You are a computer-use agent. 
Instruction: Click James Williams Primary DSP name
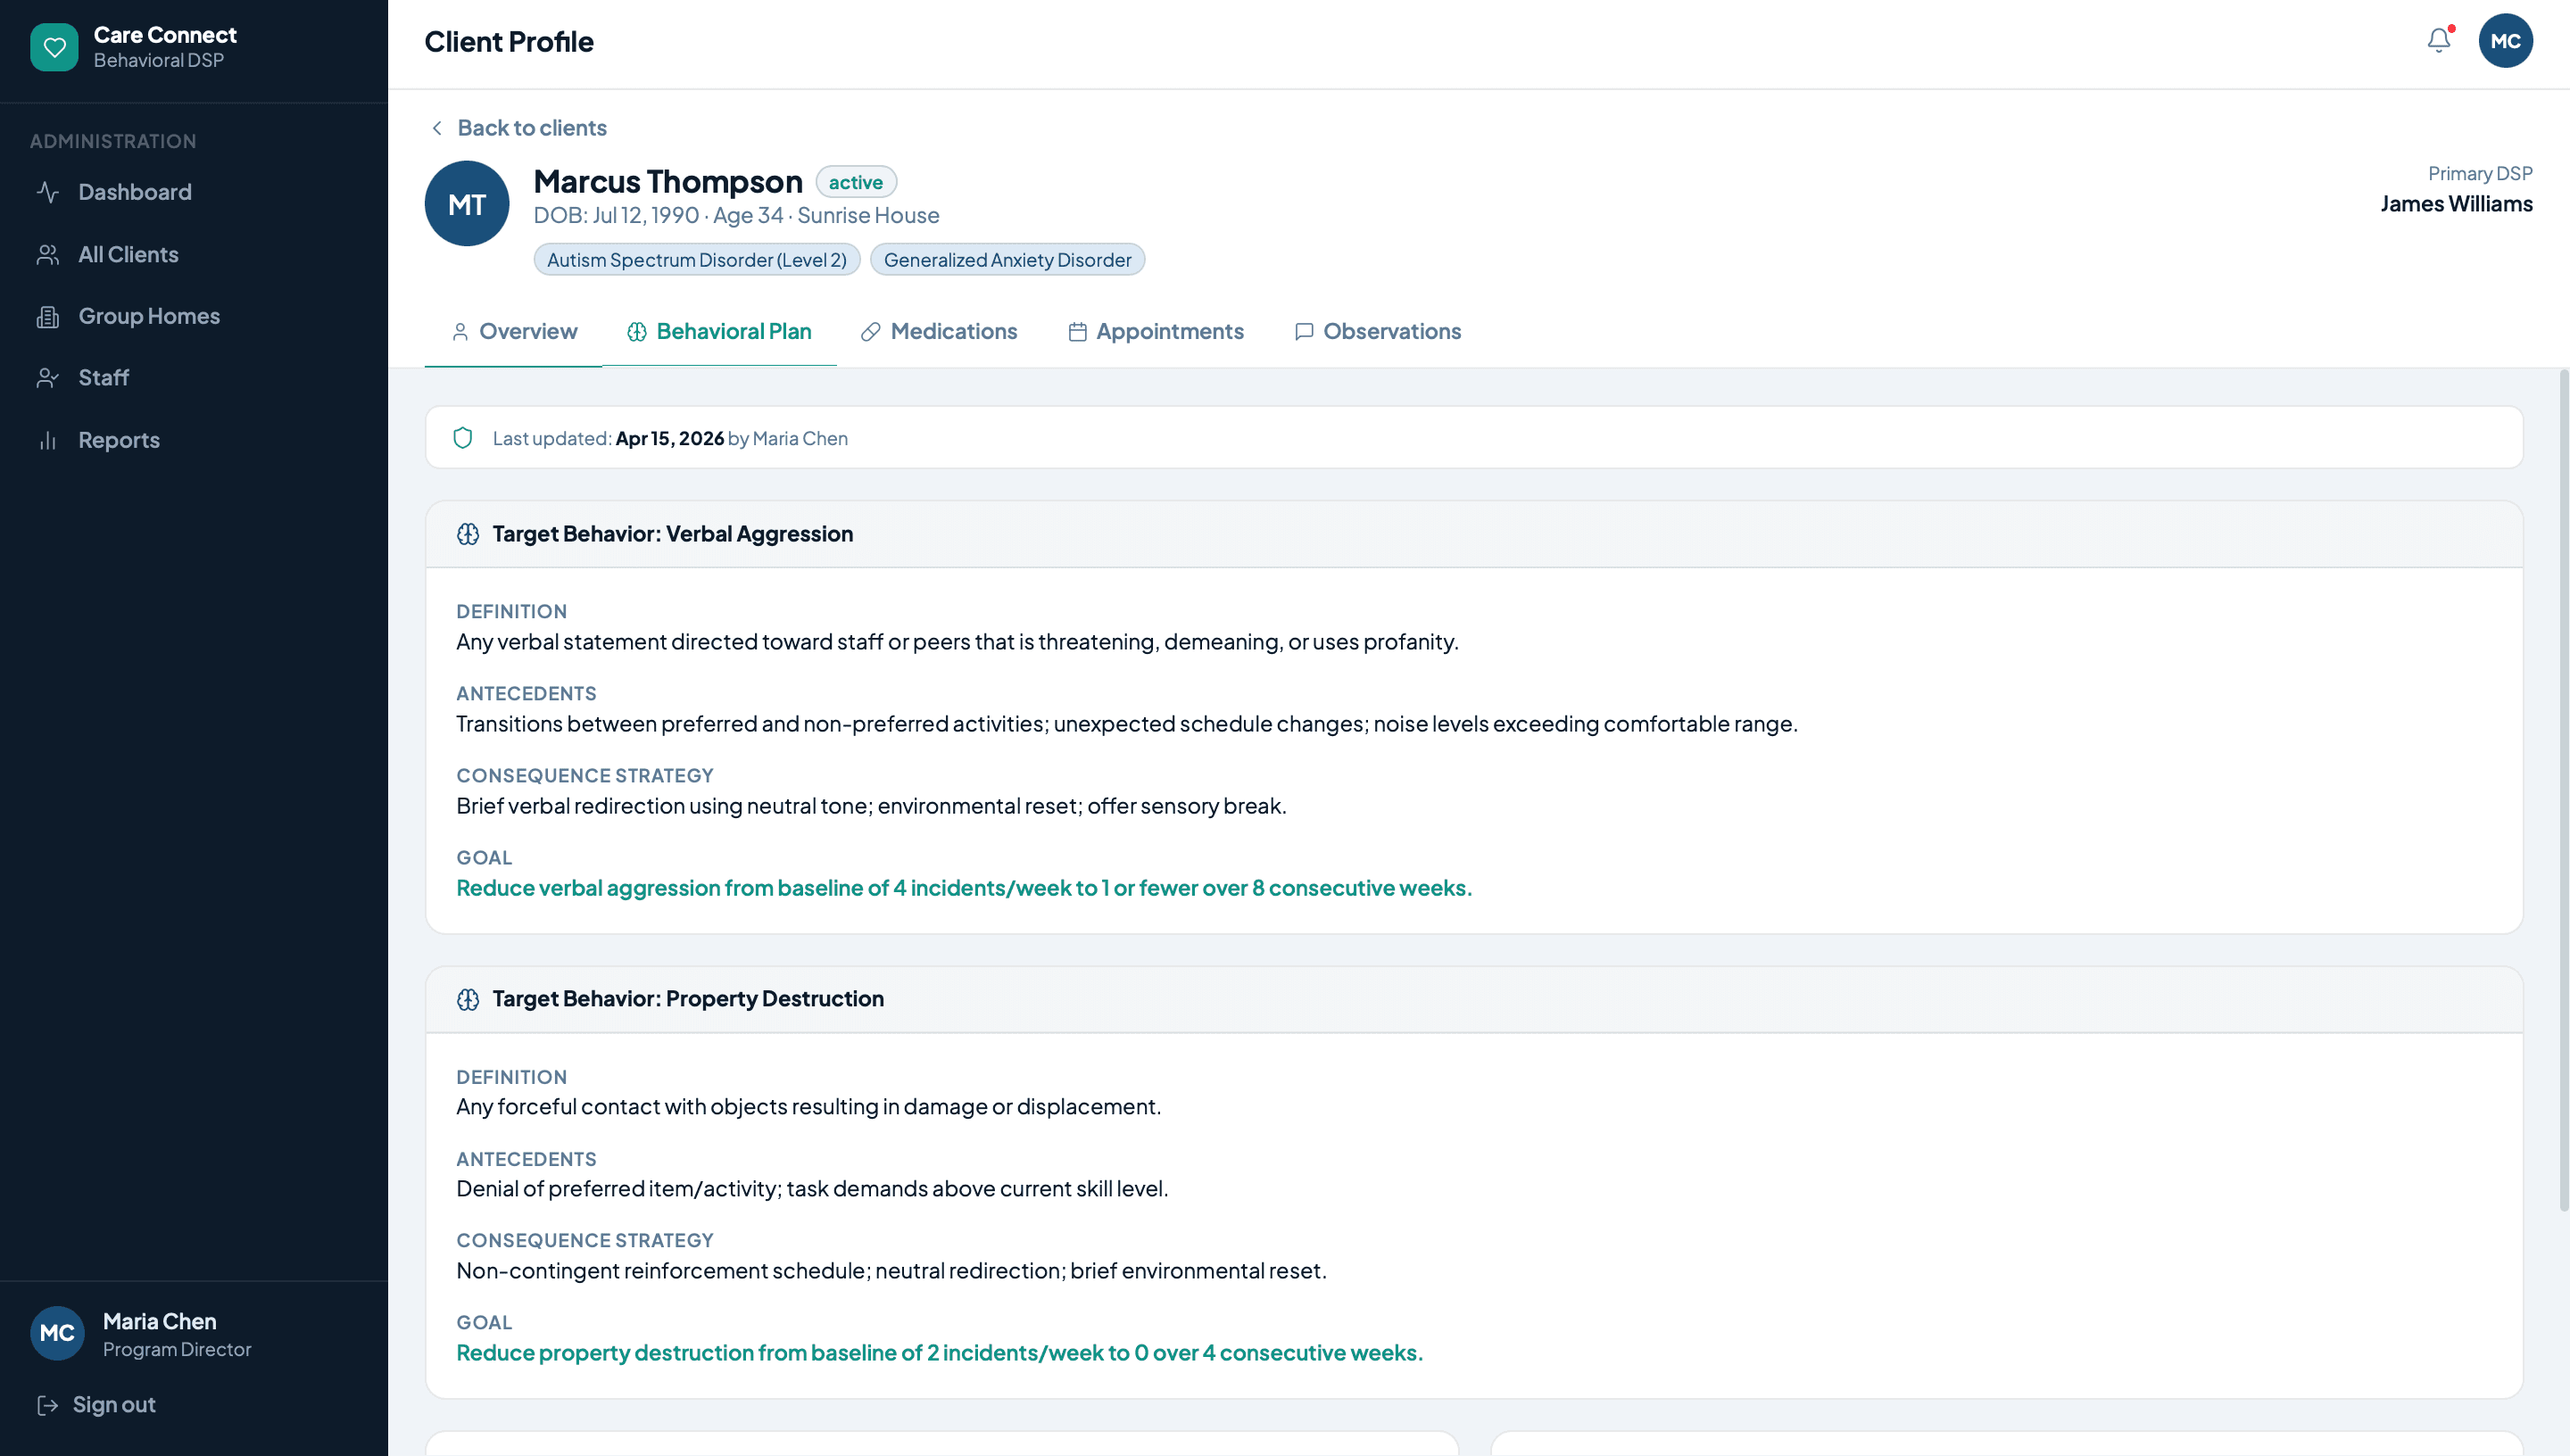pos(2456,204)
